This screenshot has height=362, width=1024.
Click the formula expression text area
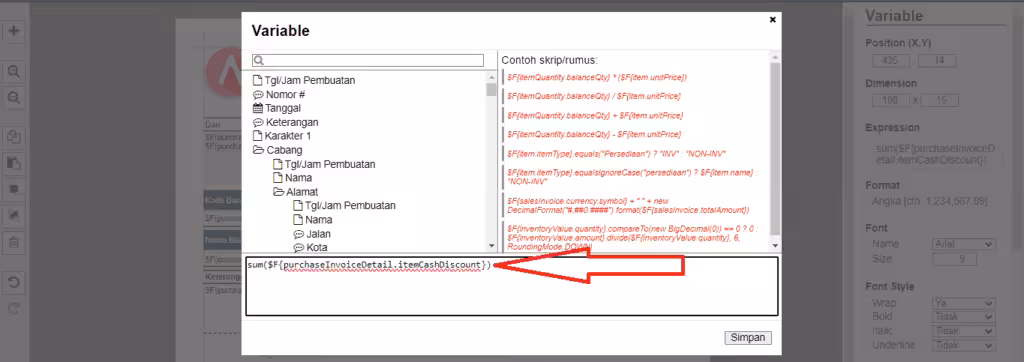point(512,286)
